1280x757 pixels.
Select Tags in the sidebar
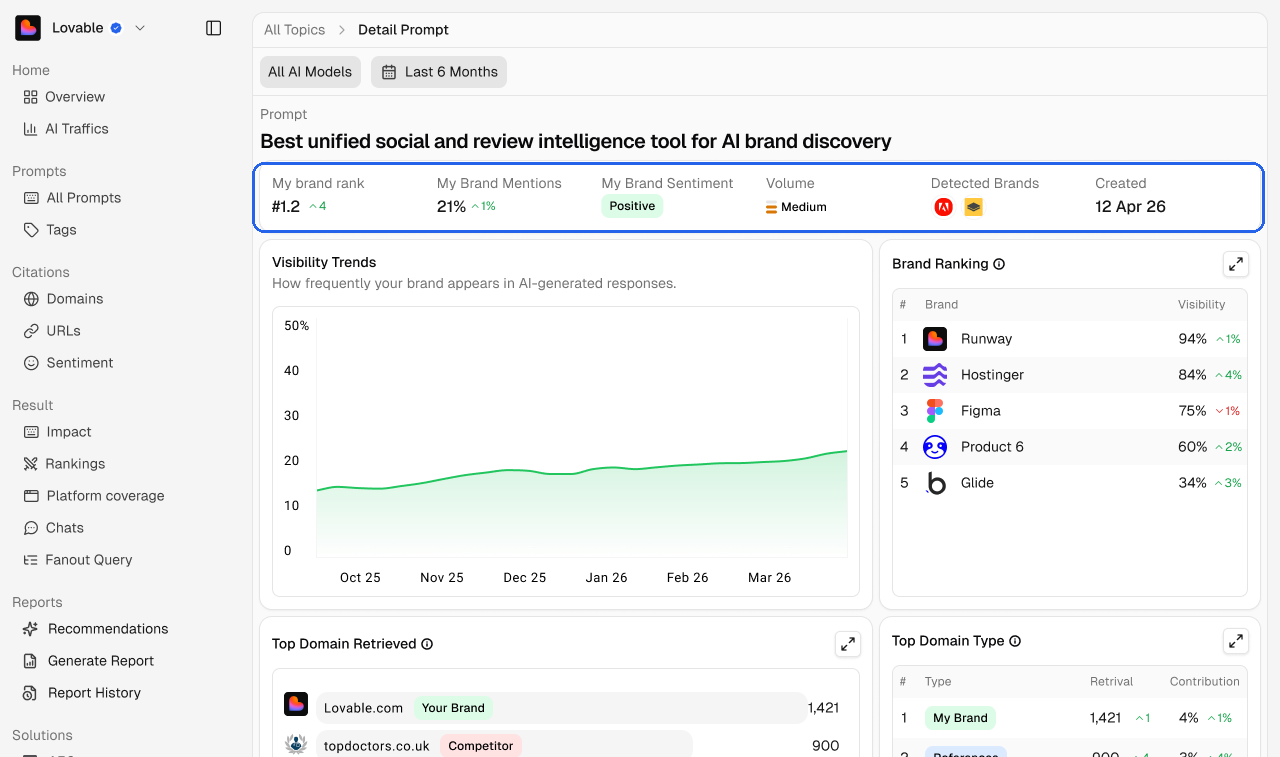click(50, 230)
